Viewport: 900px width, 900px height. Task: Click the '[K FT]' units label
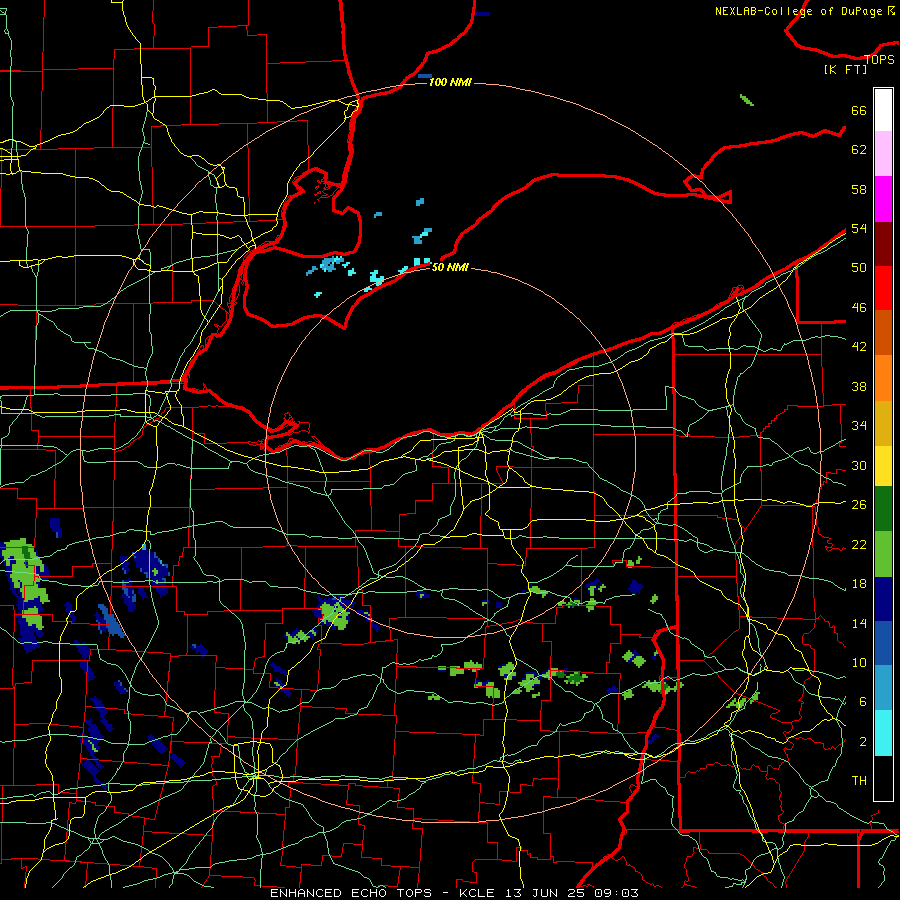845,69
